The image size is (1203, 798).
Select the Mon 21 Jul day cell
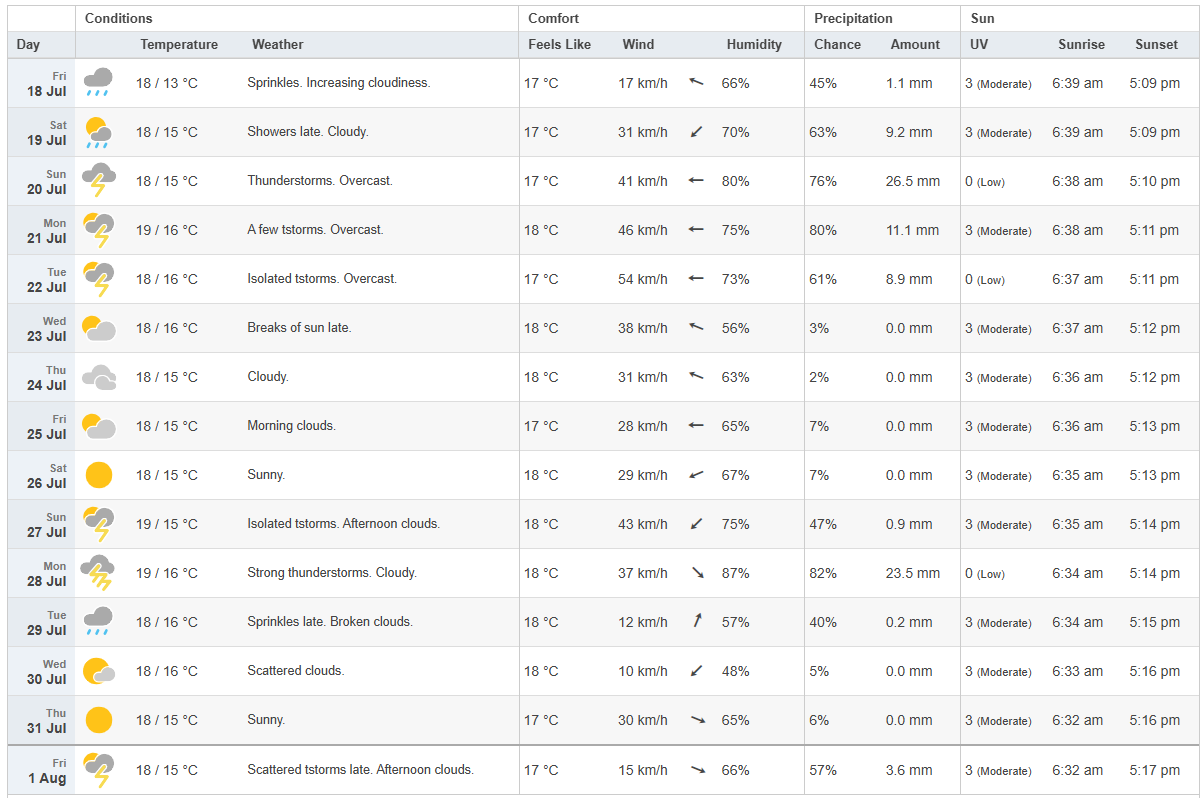point(41,230)
